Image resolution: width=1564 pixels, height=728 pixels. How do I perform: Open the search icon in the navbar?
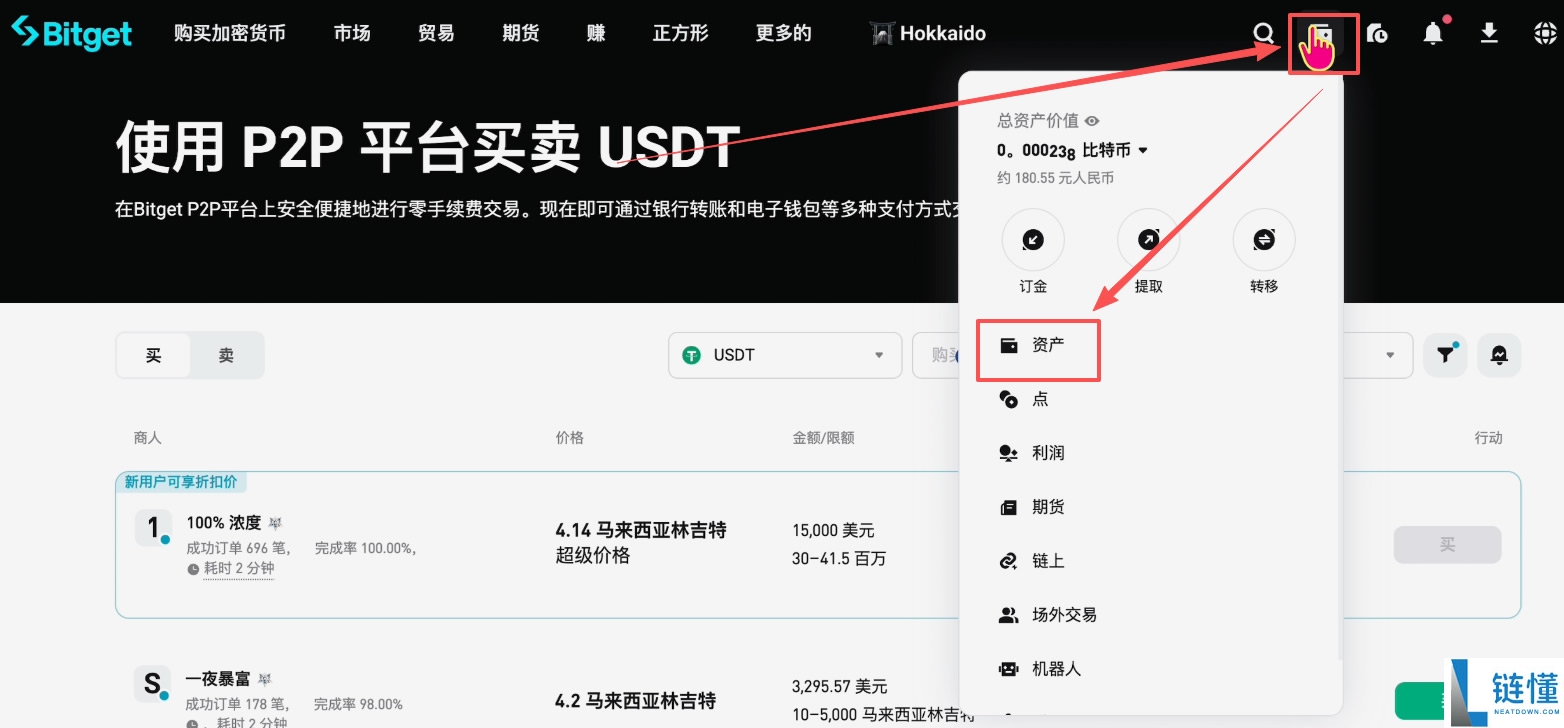pos(1264,33)
